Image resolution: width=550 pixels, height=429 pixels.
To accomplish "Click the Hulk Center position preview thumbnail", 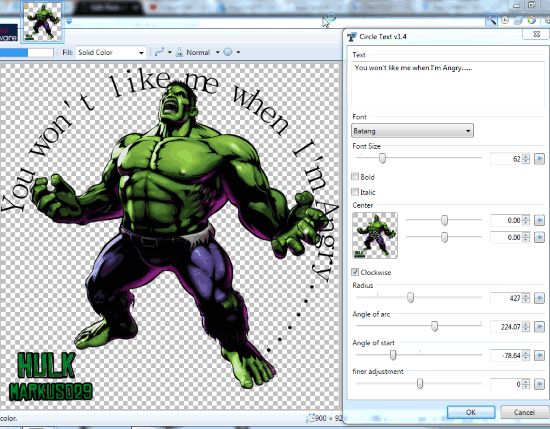I will [375, 235].
